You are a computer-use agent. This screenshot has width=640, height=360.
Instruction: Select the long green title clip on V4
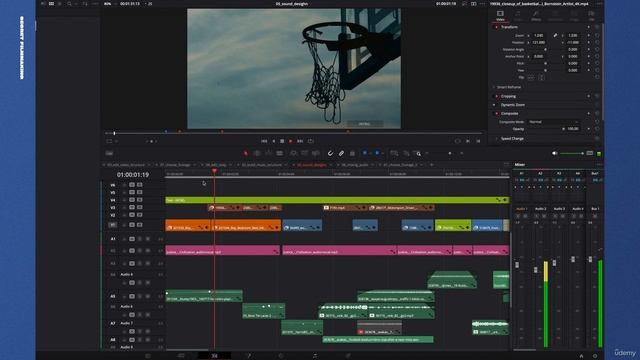pos(337,200)
